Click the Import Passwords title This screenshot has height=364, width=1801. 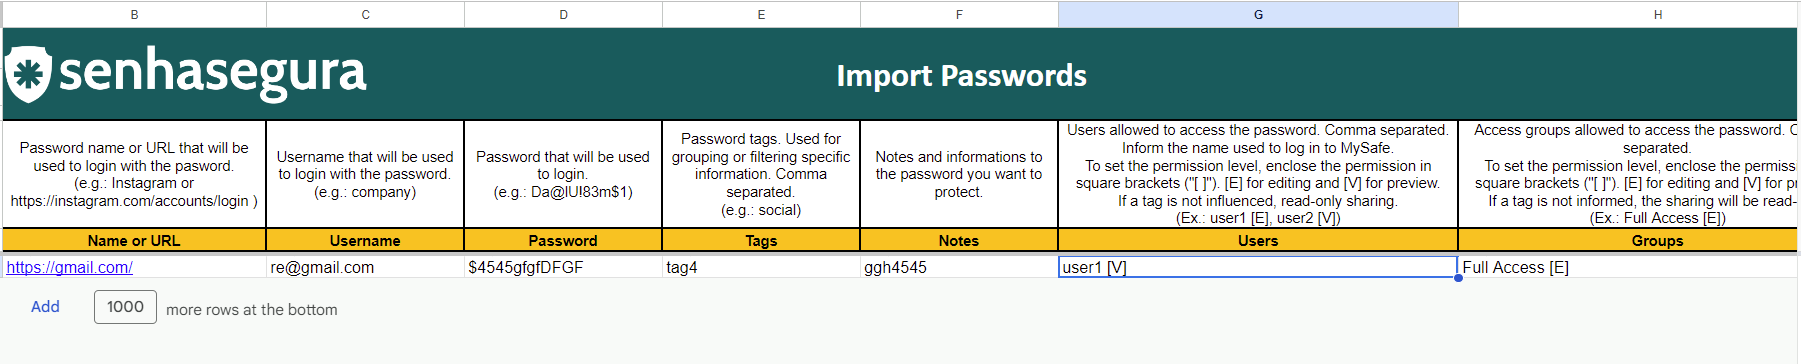point(961,75)
